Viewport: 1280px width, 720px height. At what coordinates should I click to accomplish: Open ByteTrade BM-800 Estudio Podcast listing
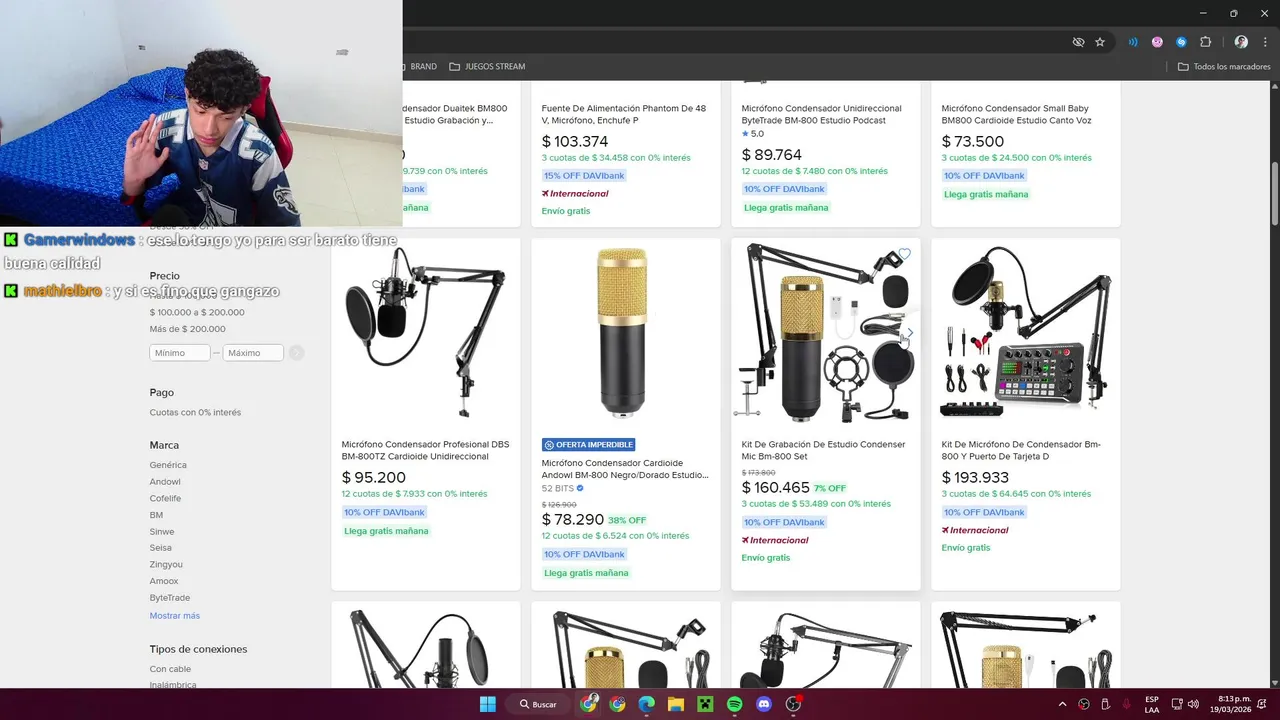(x=822, y=114)
